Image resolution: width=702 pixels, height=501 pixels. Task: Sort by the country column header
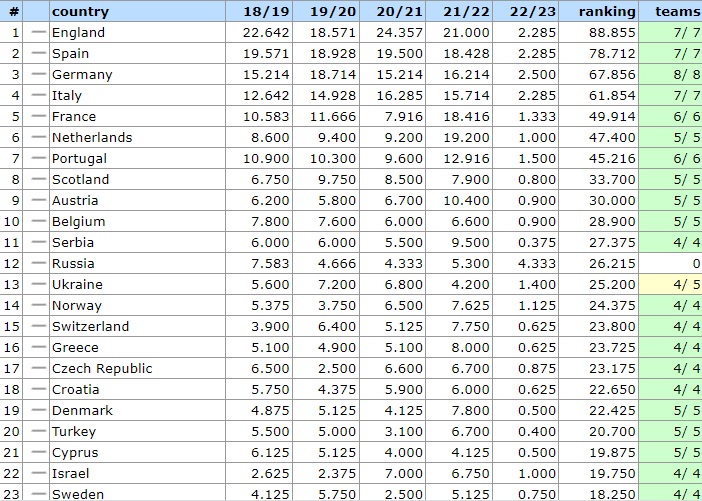(80, 12)
